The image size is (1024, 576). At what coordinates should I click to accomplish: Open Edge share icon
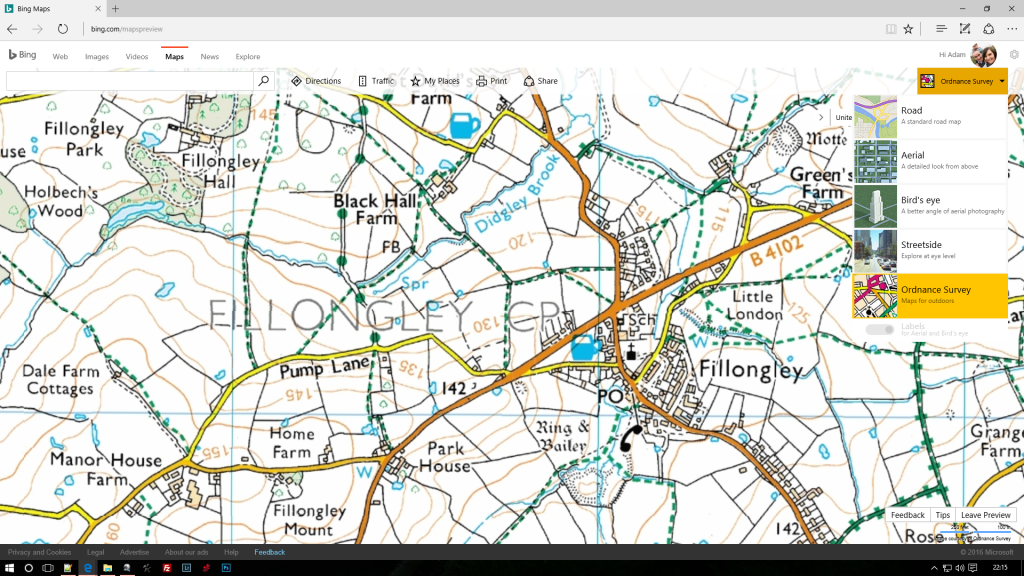pos(989,29)
